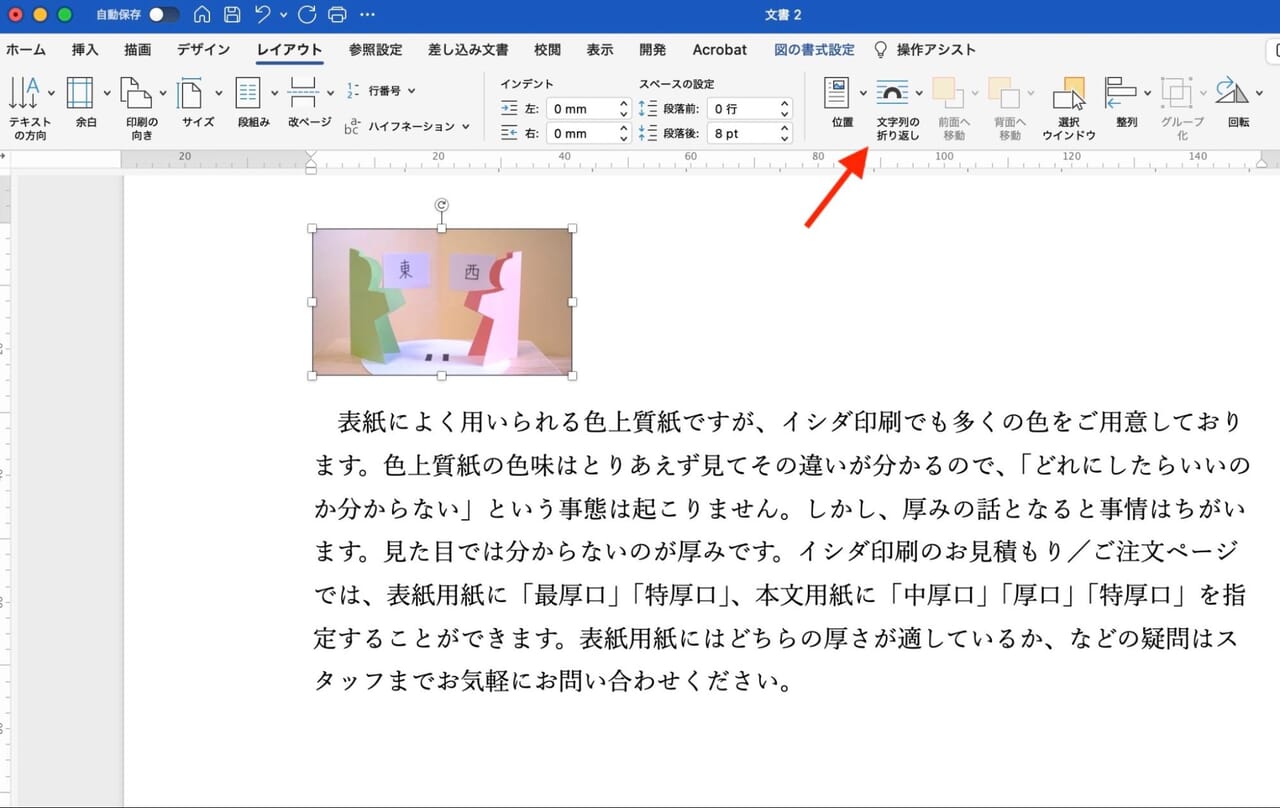Toggle the 自動保存 autosave switch
Image resolution: width=1280 pixels, height=808 pixels.
(164, 15)
